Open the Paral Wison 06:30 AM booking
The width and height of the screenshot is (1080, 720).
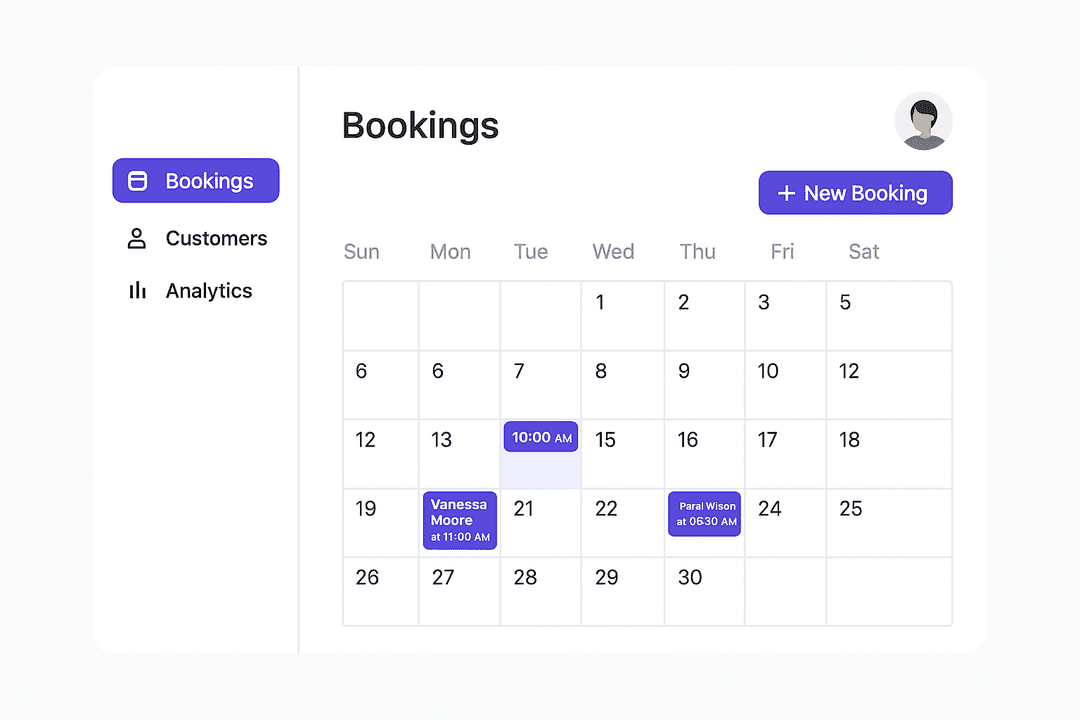705,514
